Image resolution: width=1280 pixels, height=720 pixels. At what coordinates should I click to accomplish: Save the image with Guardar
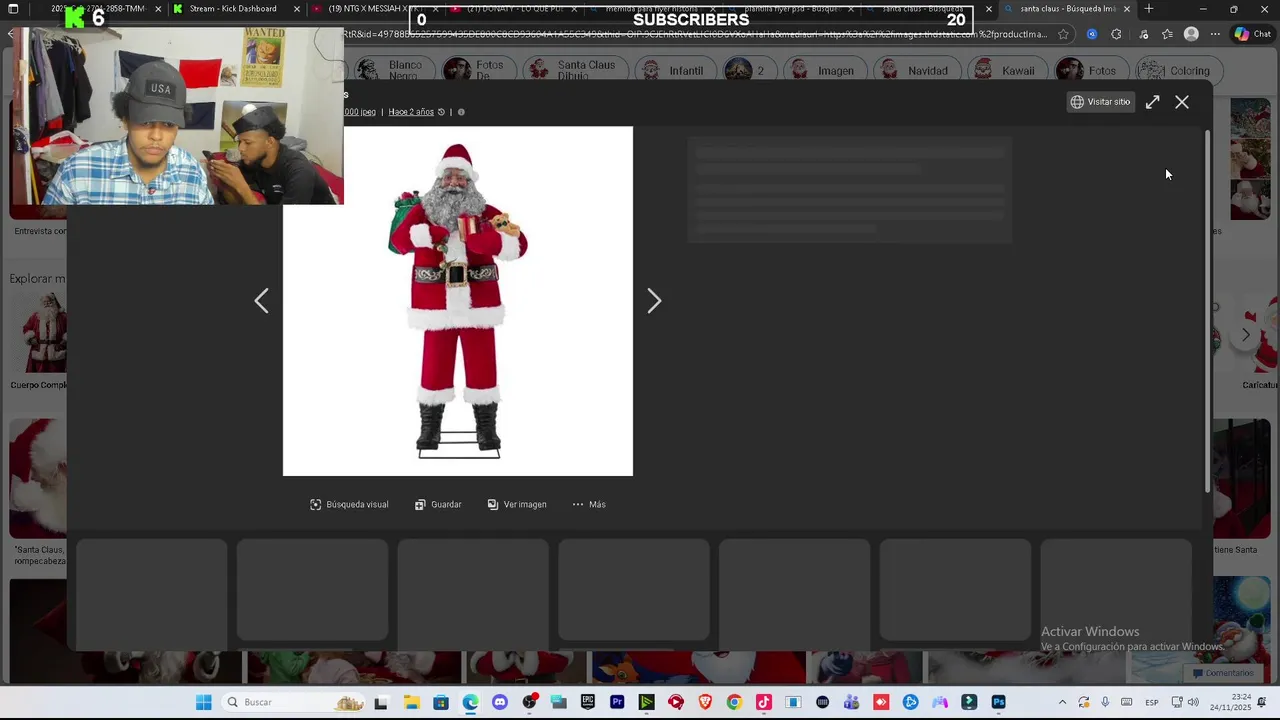[438, 505]
